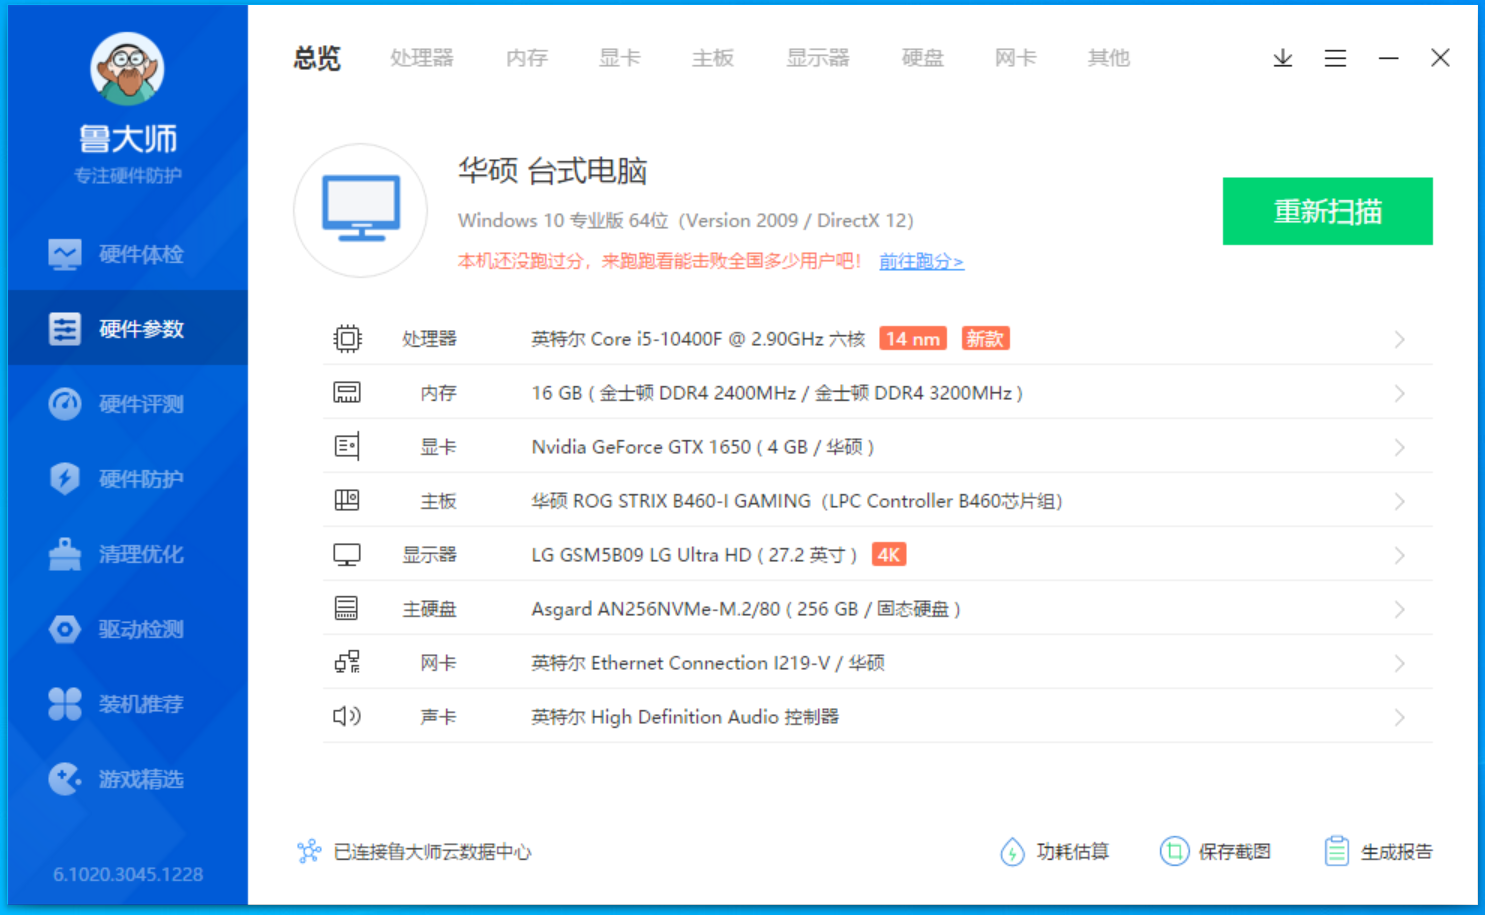Click the speaker icon in 声卡 row
Screen dimensions: 1485x915
(x=347, y=717)
